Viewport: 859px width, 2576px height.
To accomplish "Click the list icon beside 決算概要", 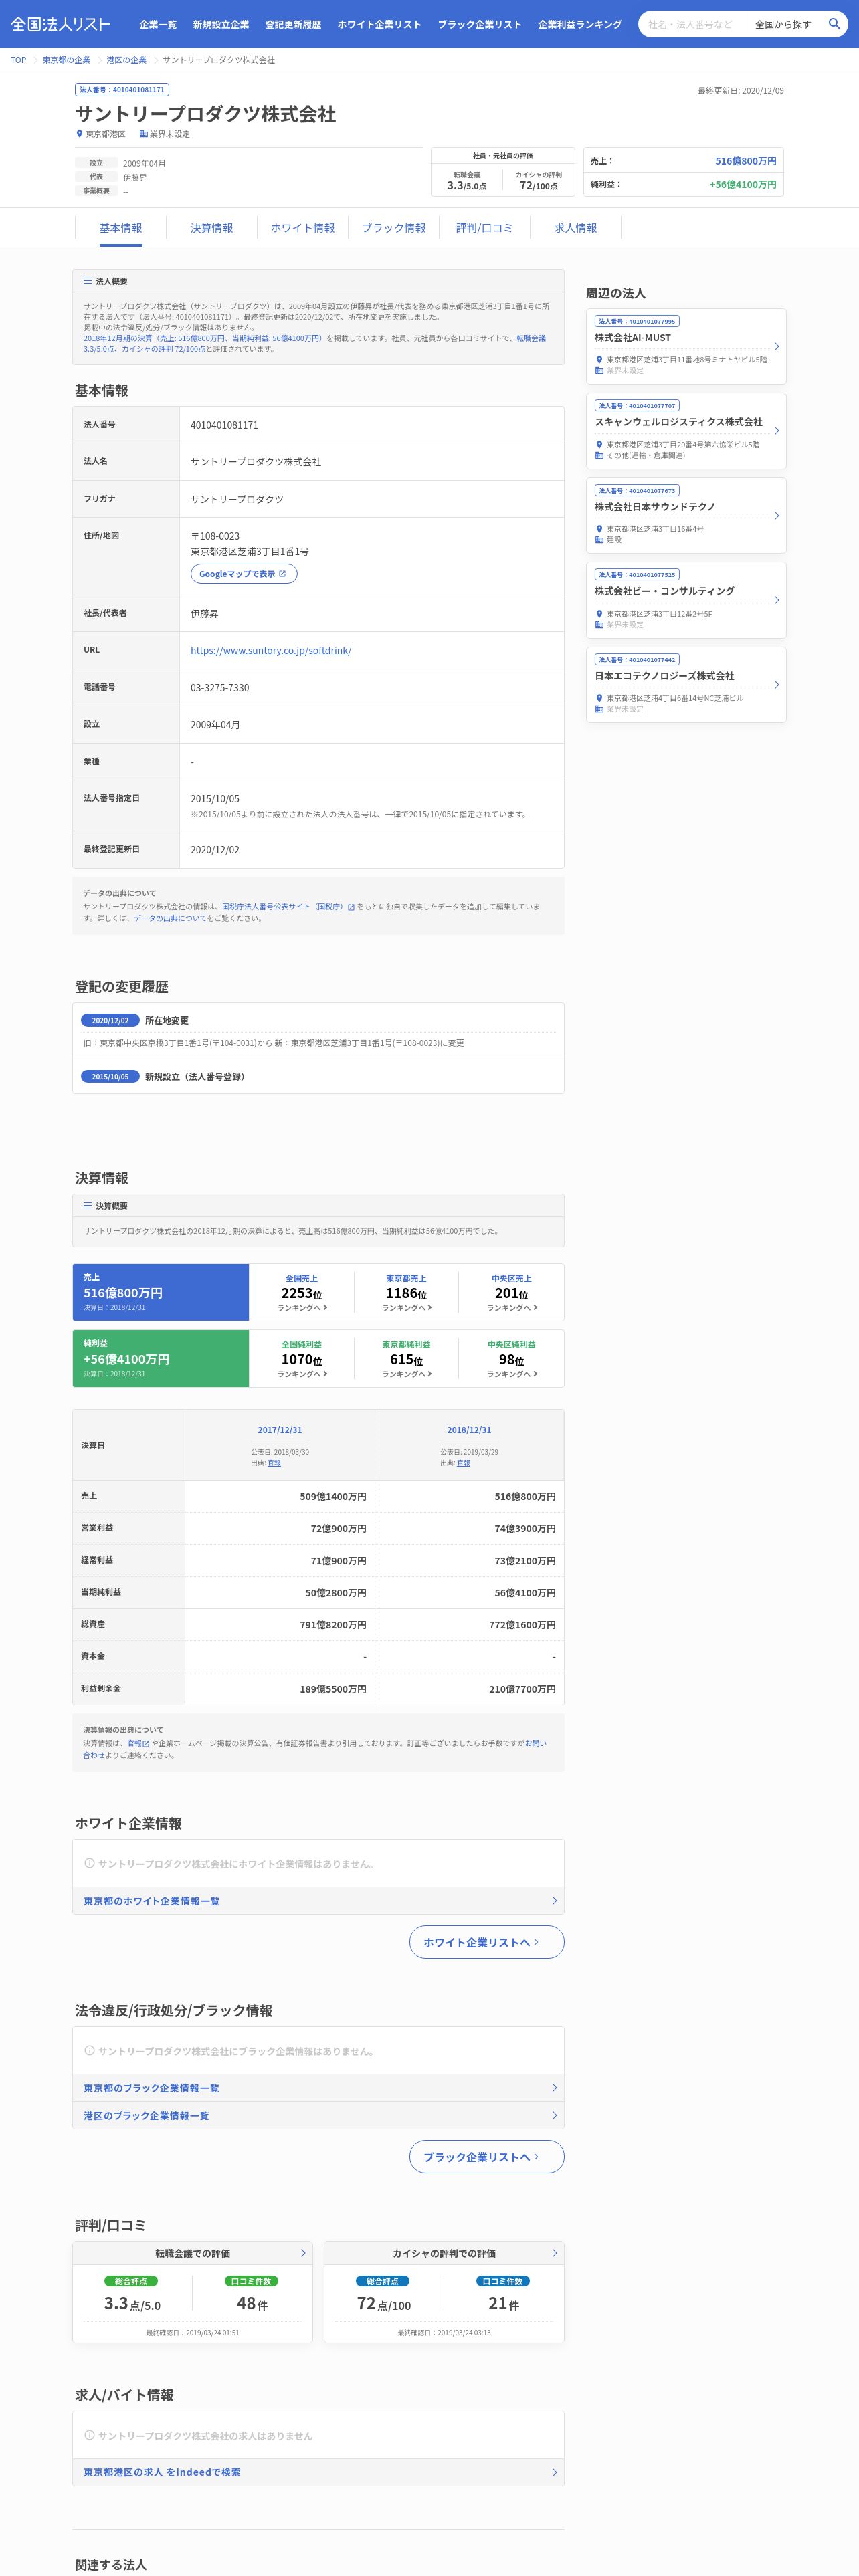I will click(x=88, y=1206).
